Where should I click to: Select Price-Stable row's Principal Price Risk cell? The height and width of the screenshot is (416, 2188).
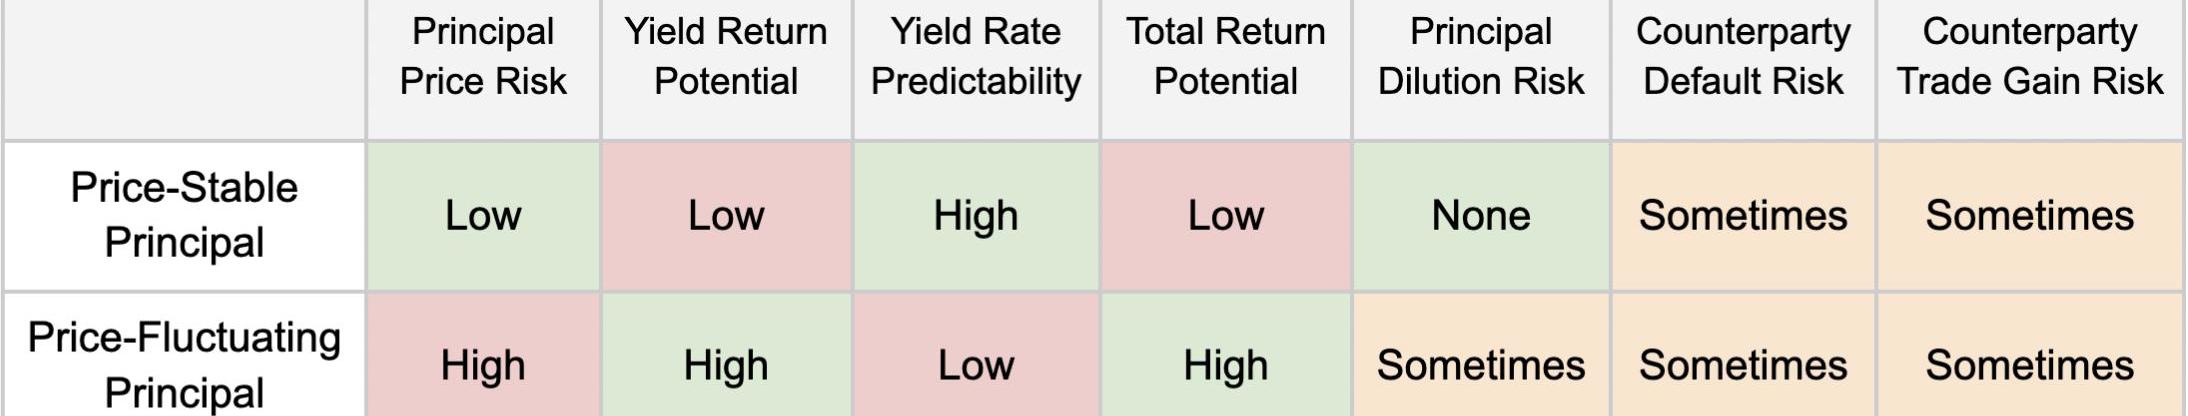(x=483, y=216)
